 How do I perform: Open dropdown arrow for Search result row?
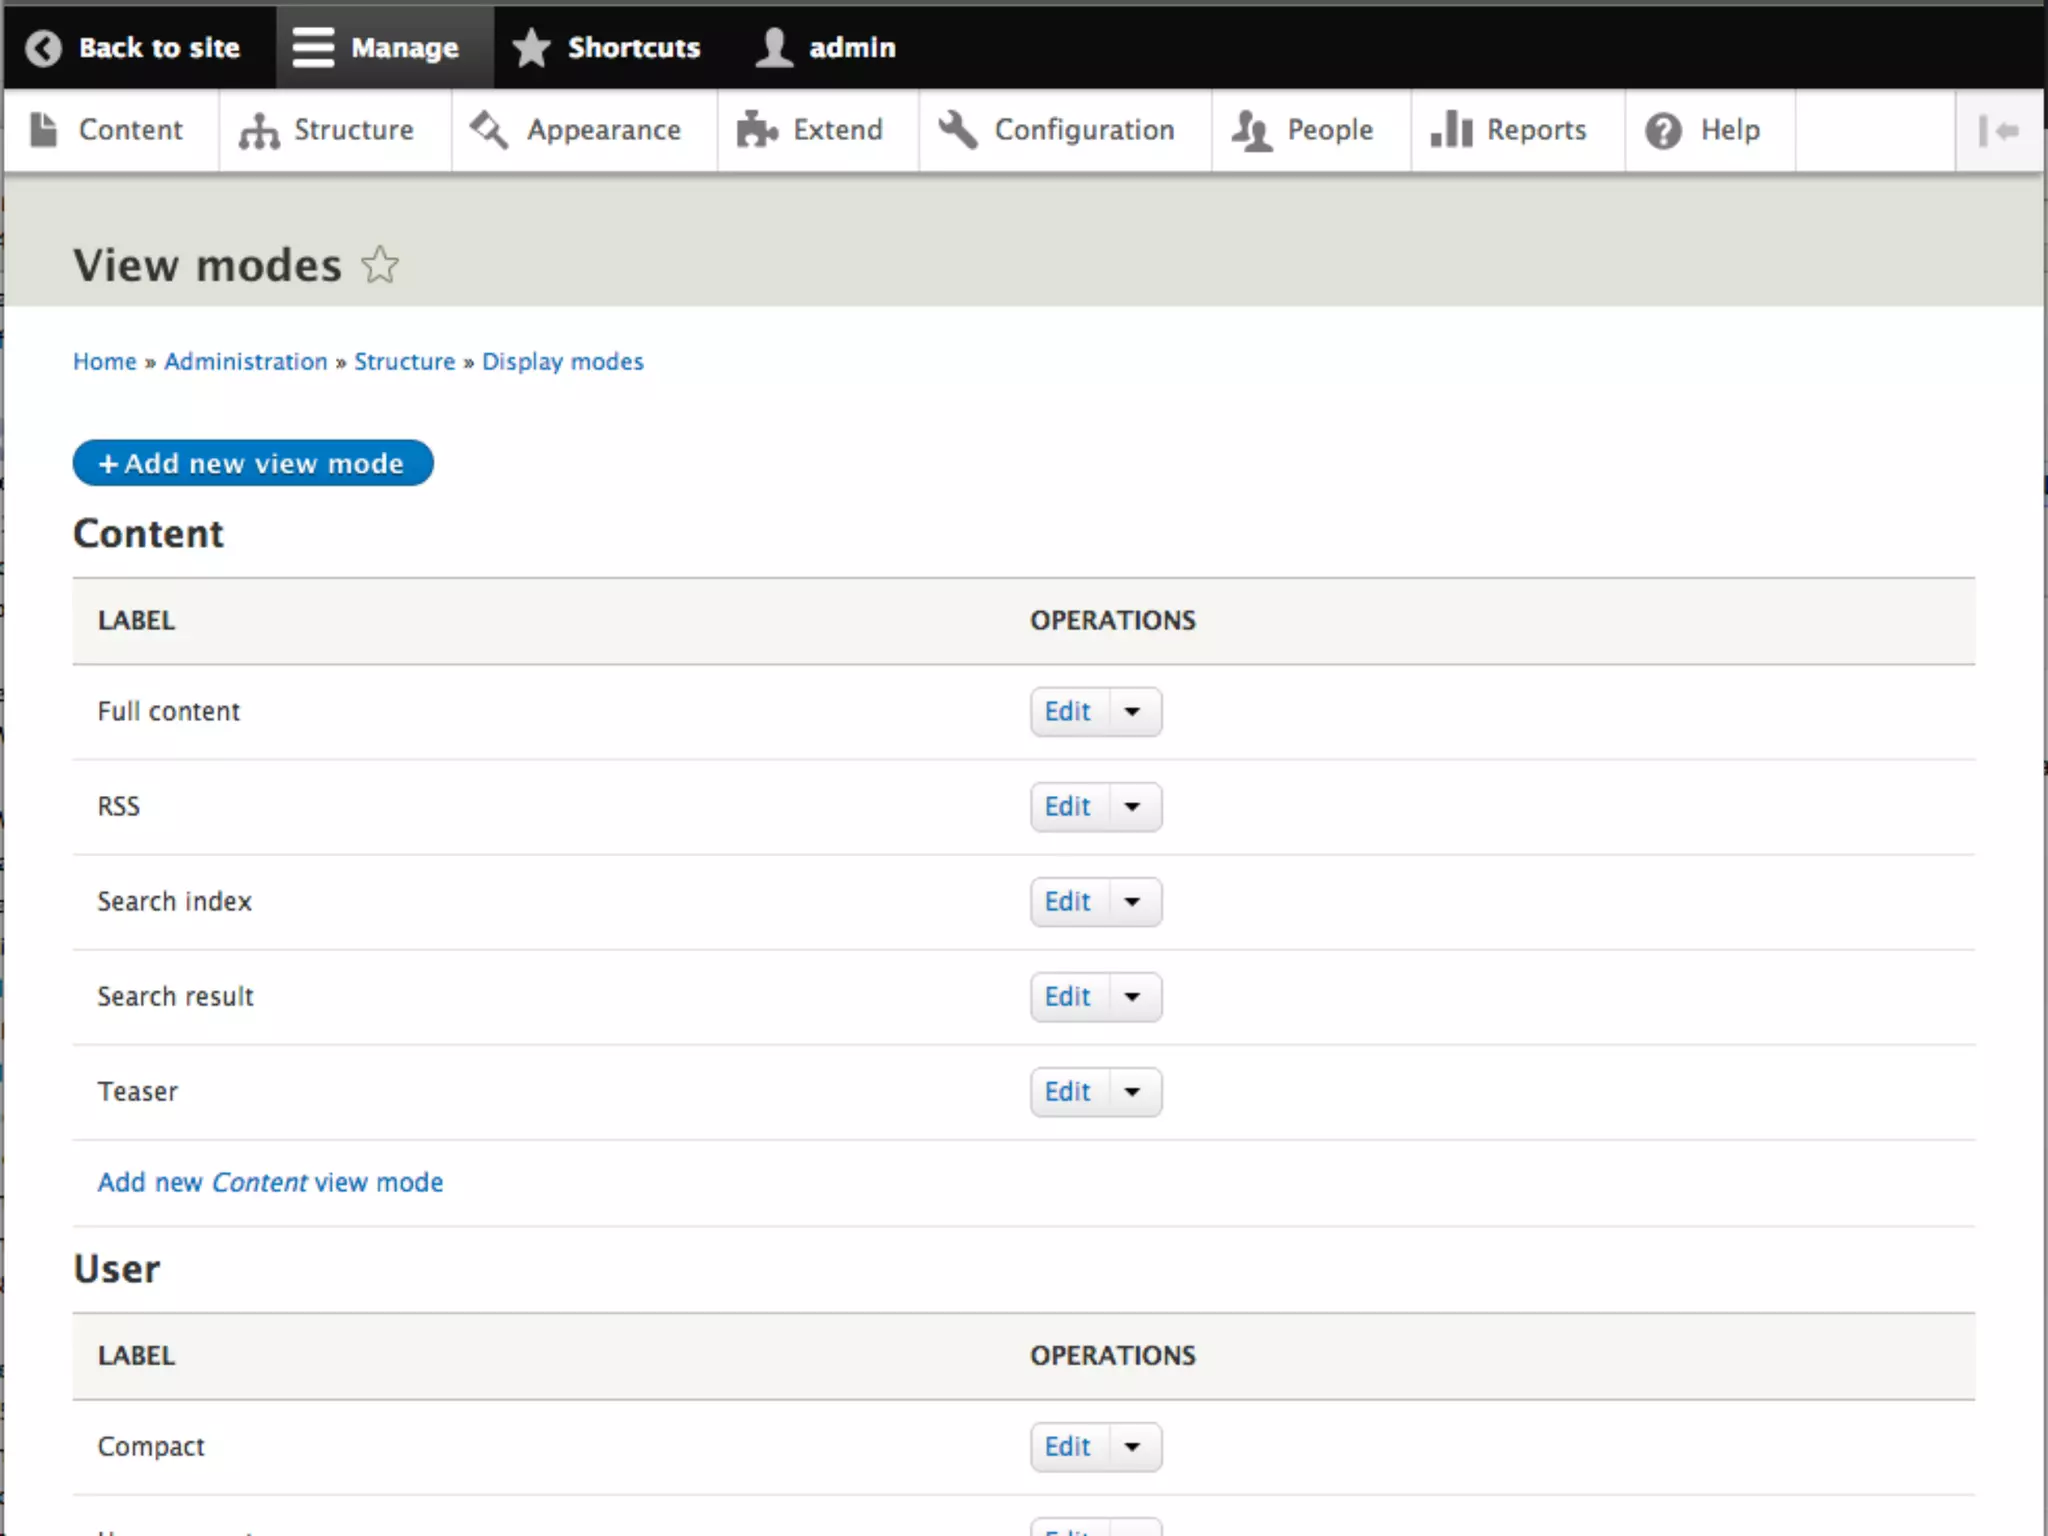(x=1132, y=997)
